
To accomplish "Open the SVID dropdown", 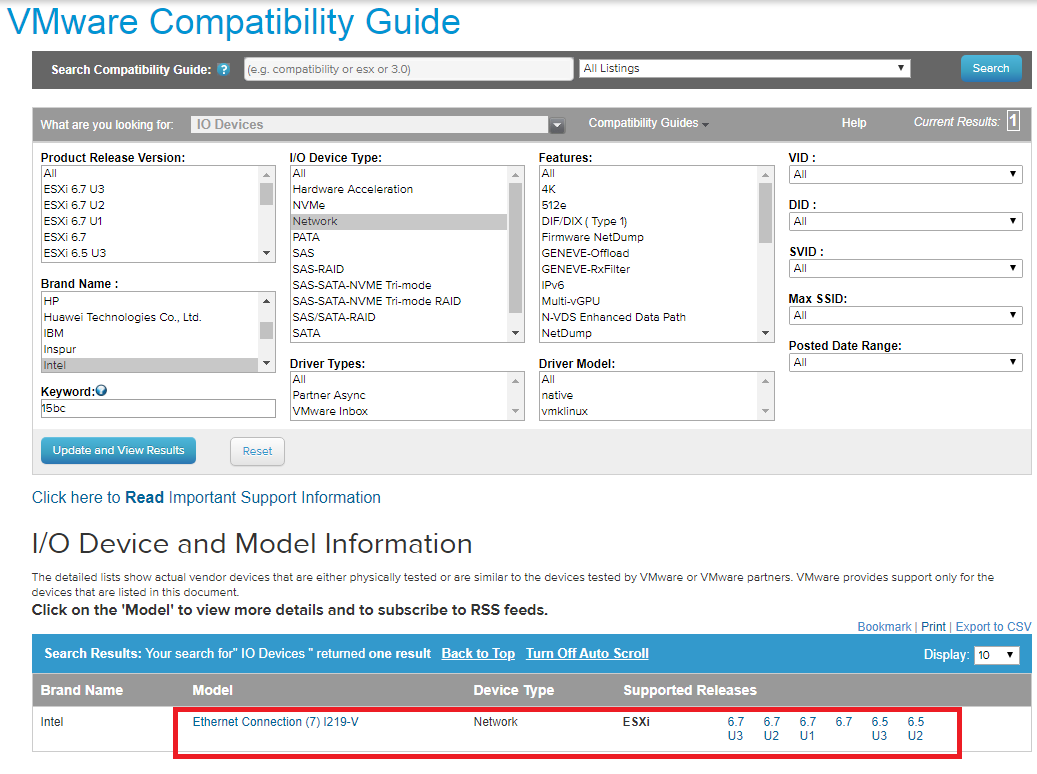I will [905, 268].
